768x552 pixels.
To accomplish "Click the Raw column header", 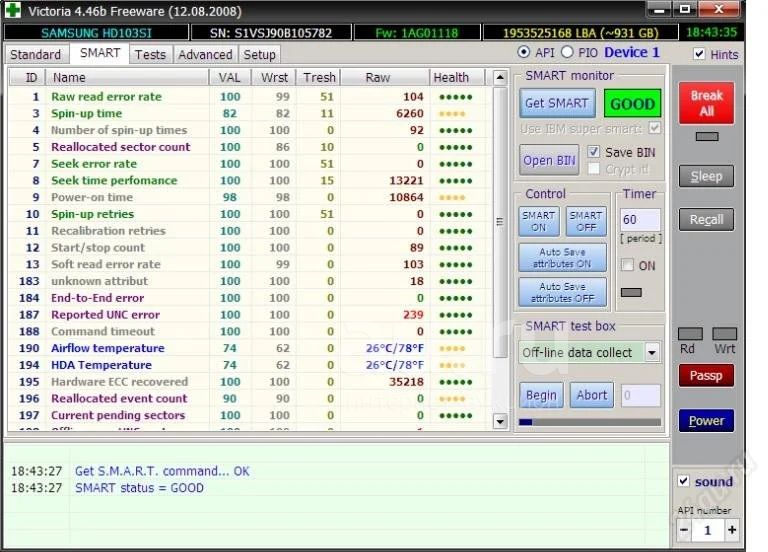I will click(385, 77).
